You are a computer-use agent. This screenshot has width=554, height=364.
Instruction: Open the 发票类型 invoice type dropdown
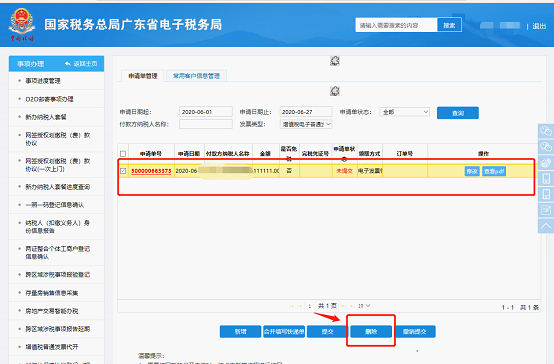click(306, 124)
